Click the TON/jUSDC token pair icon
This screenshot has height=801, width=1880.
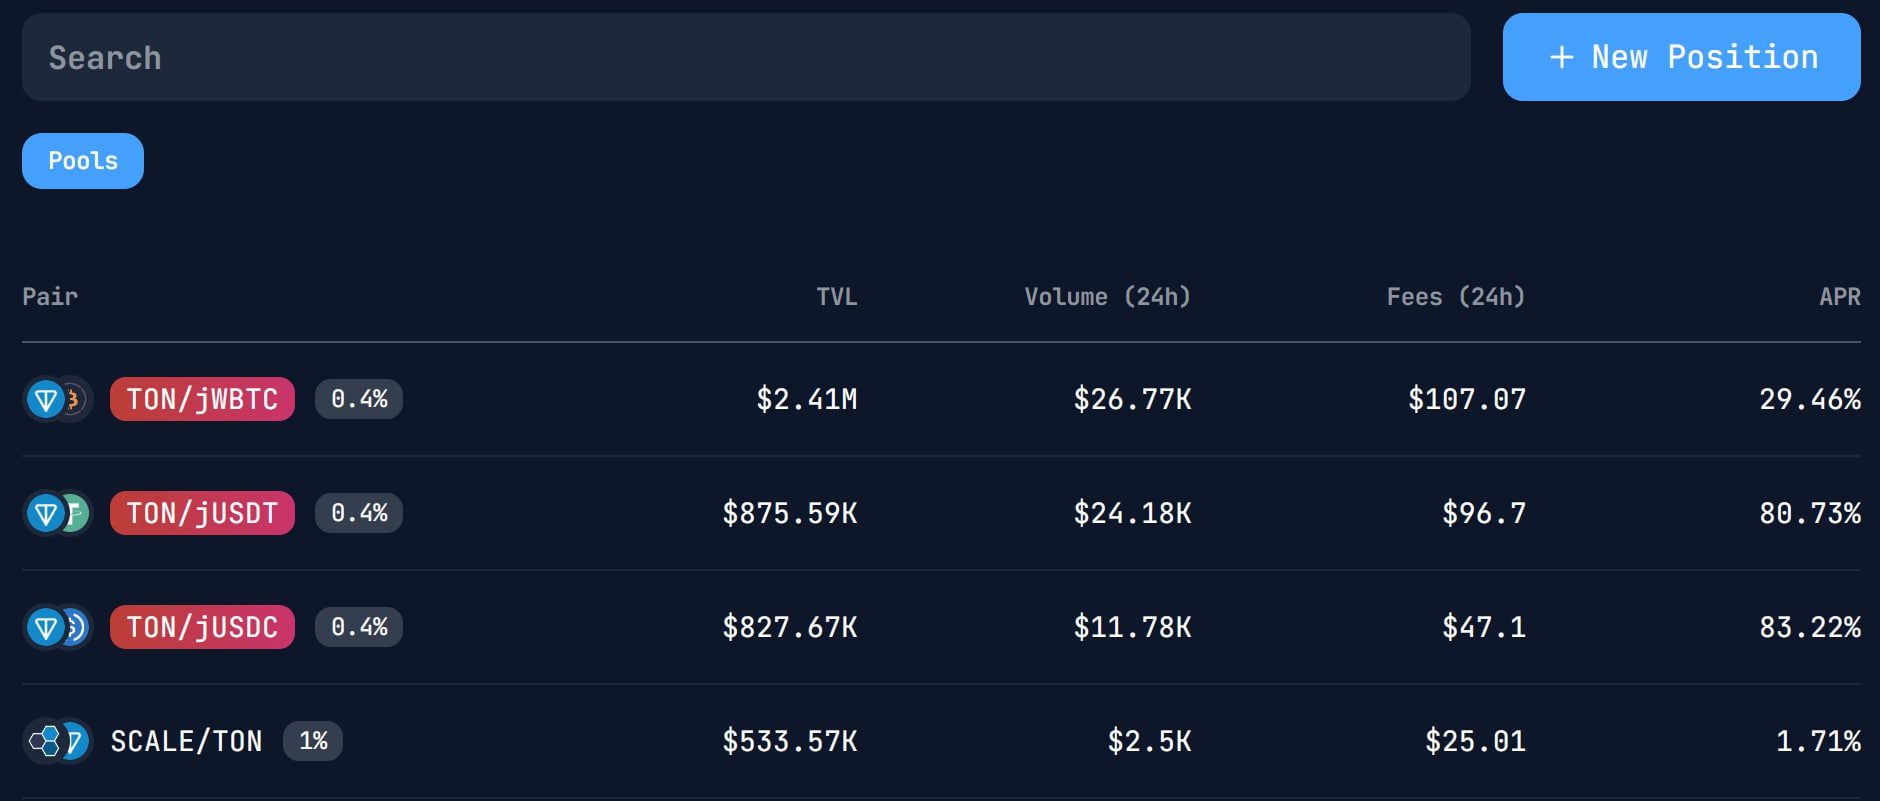58,628
